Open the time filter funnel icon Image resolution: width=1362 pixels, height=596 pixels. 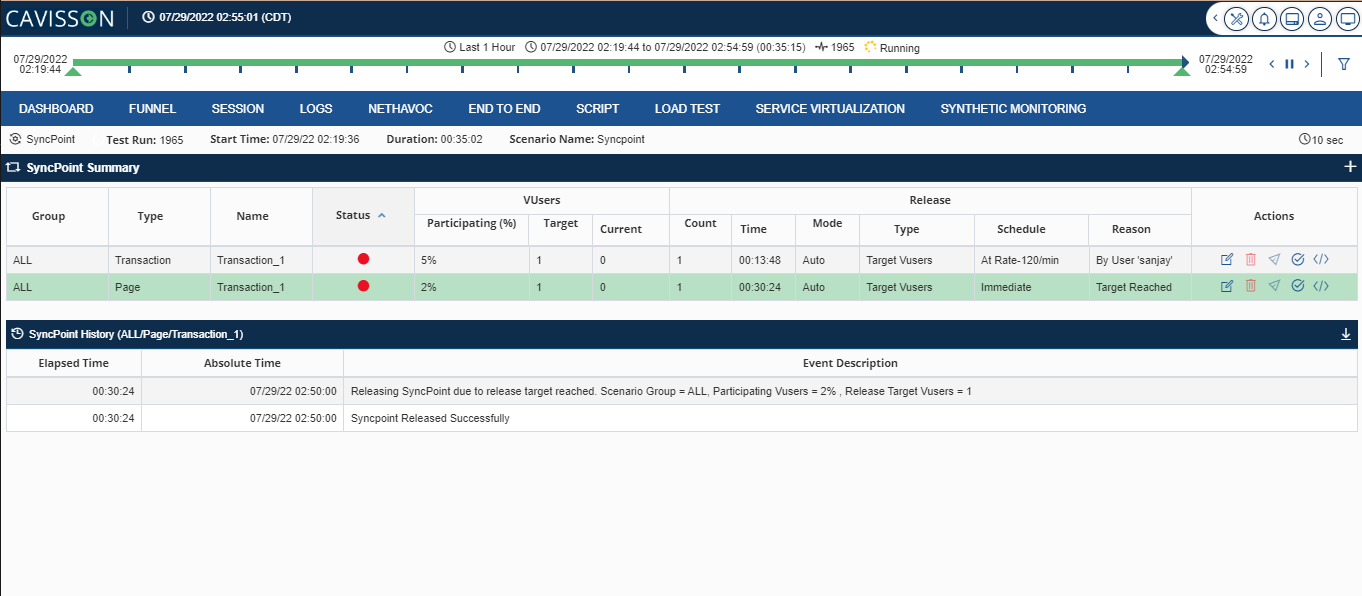point(1344,64)
